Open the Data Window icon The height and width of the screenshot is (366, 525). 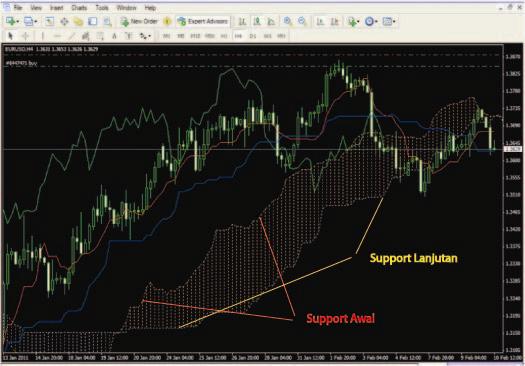64,22
